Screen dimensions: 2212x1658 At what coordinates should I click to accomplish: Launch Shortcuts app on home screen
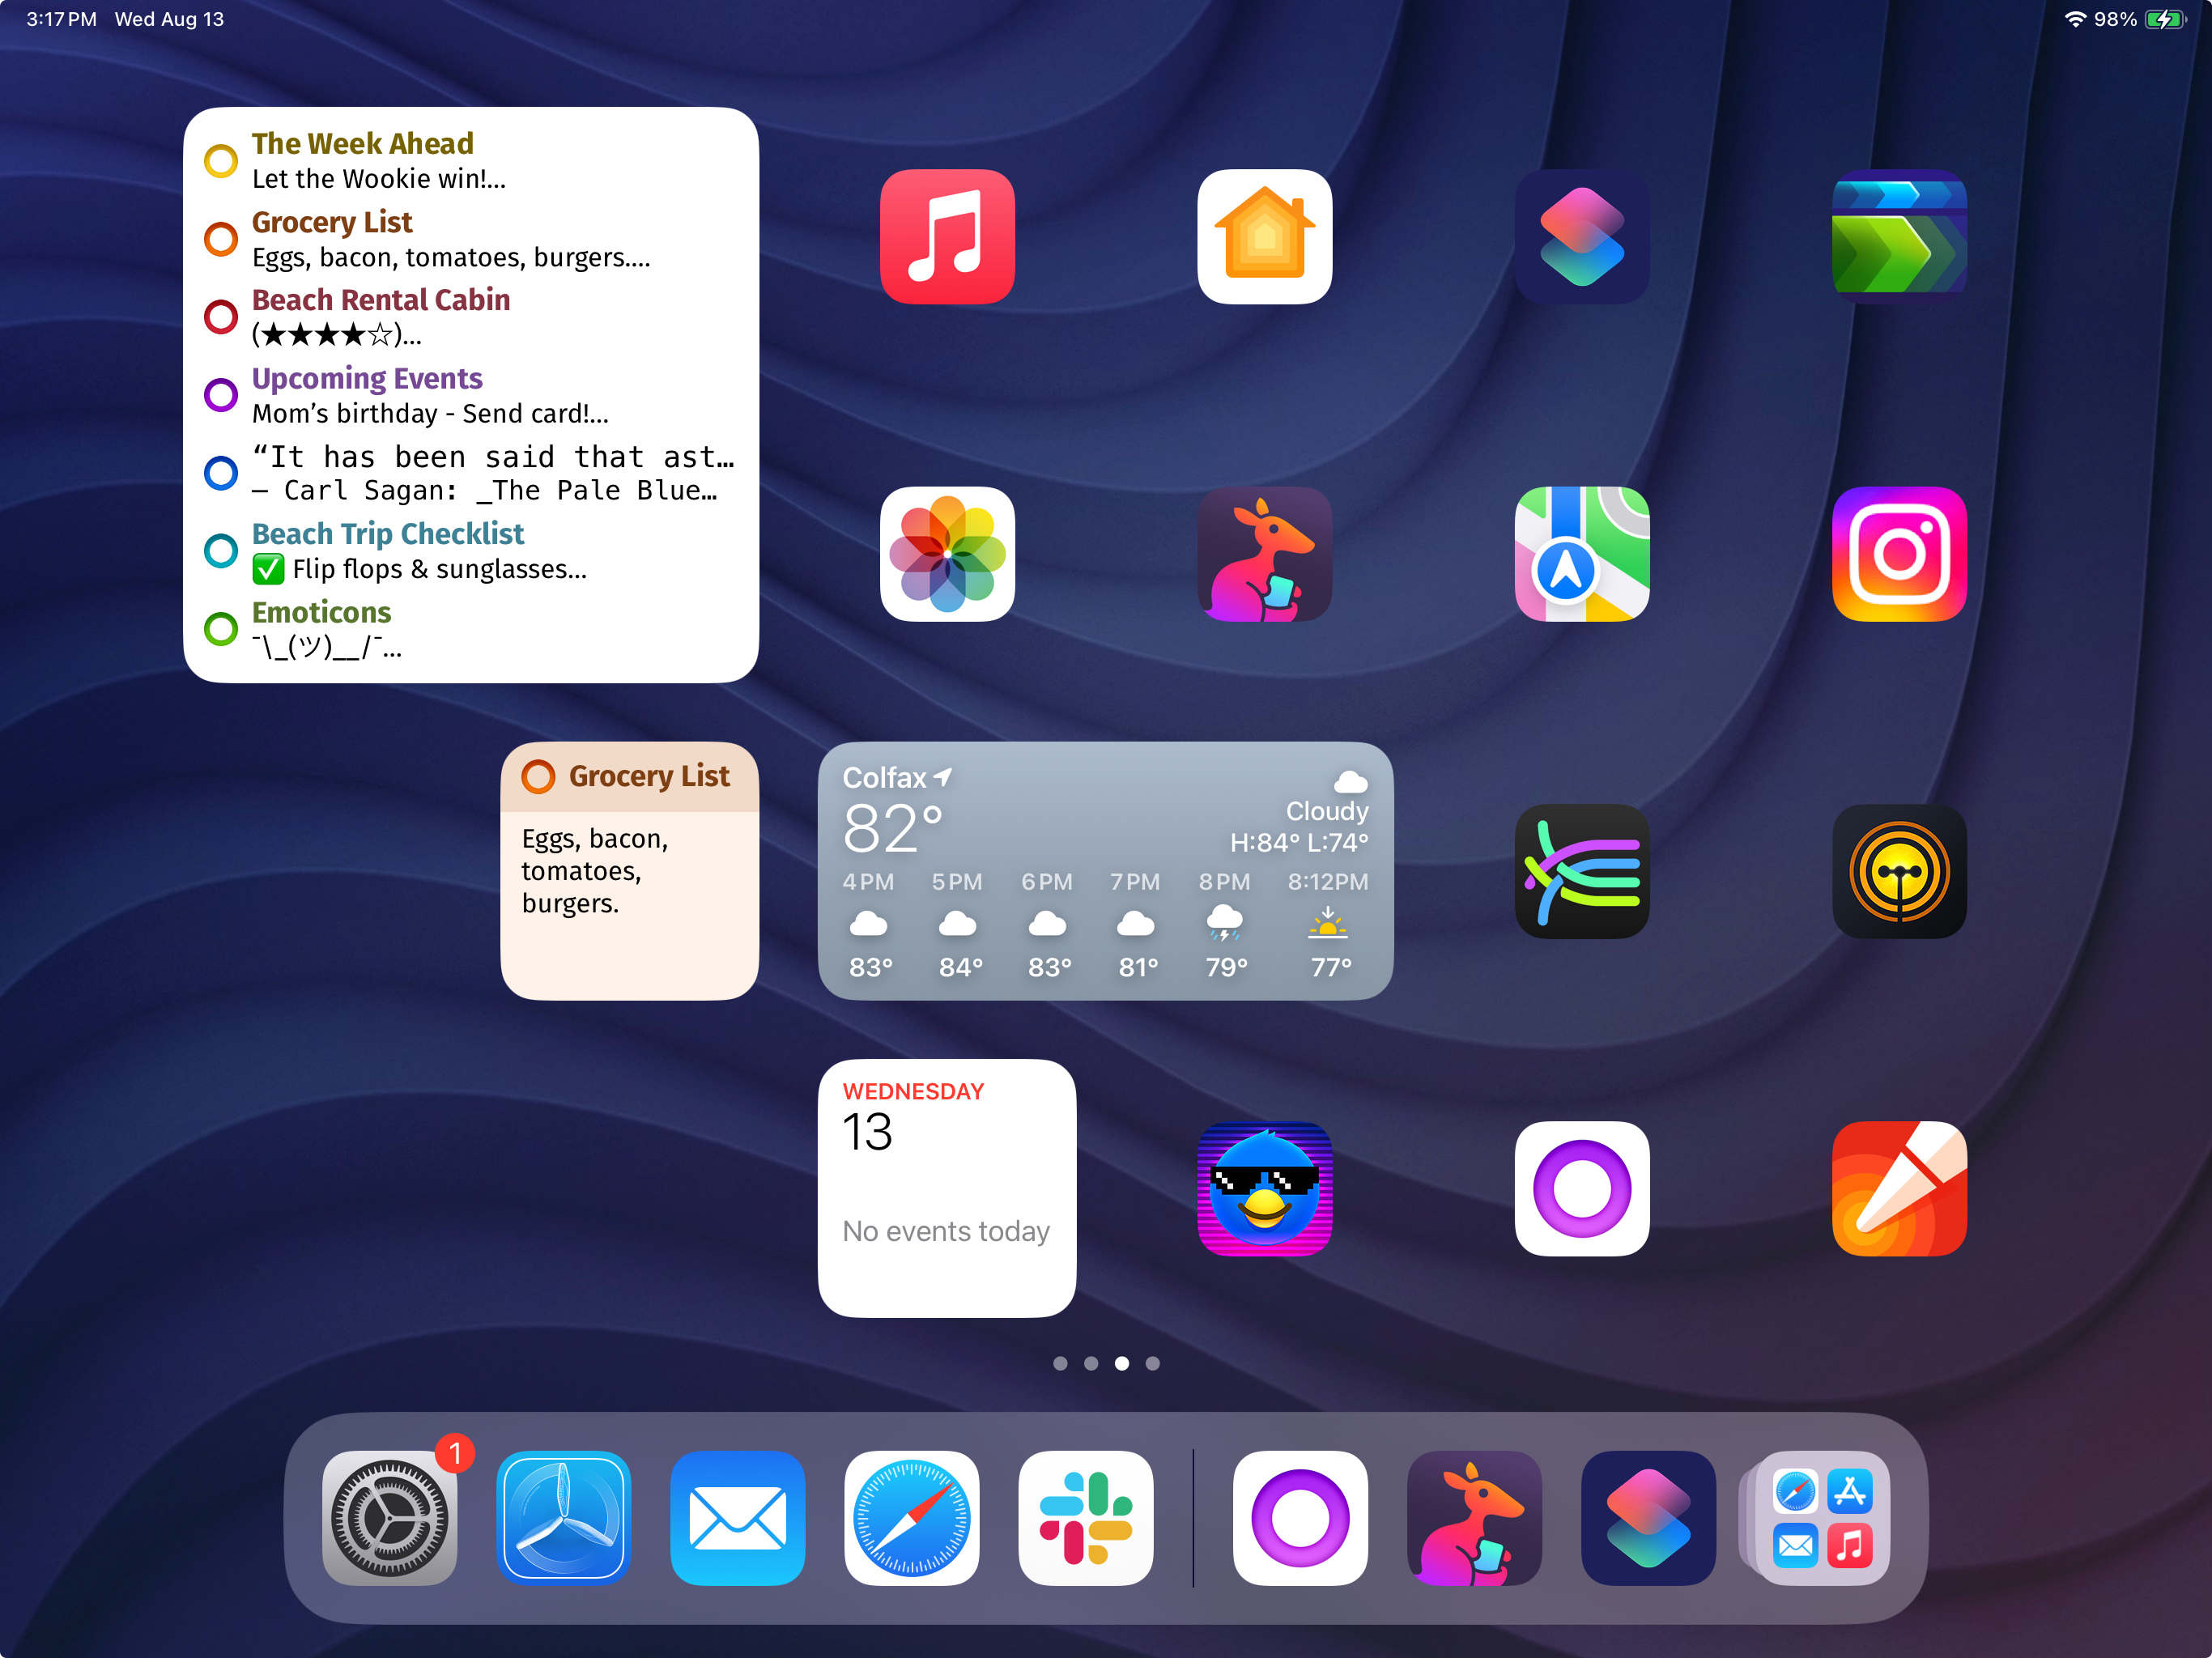(1581, 236)
